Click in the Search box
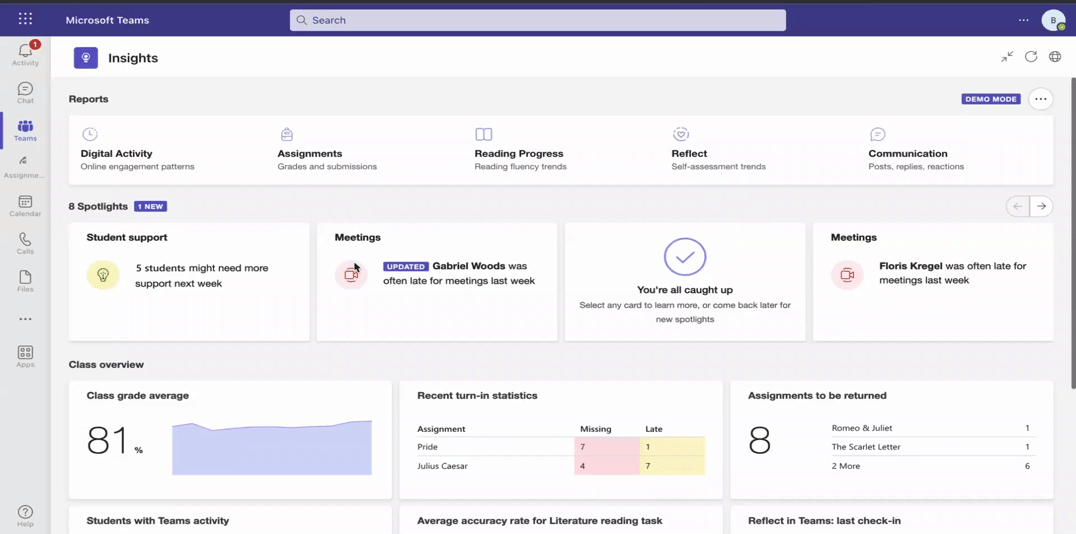The height and width of the screenshot is (534, 1076). point(538,20)
